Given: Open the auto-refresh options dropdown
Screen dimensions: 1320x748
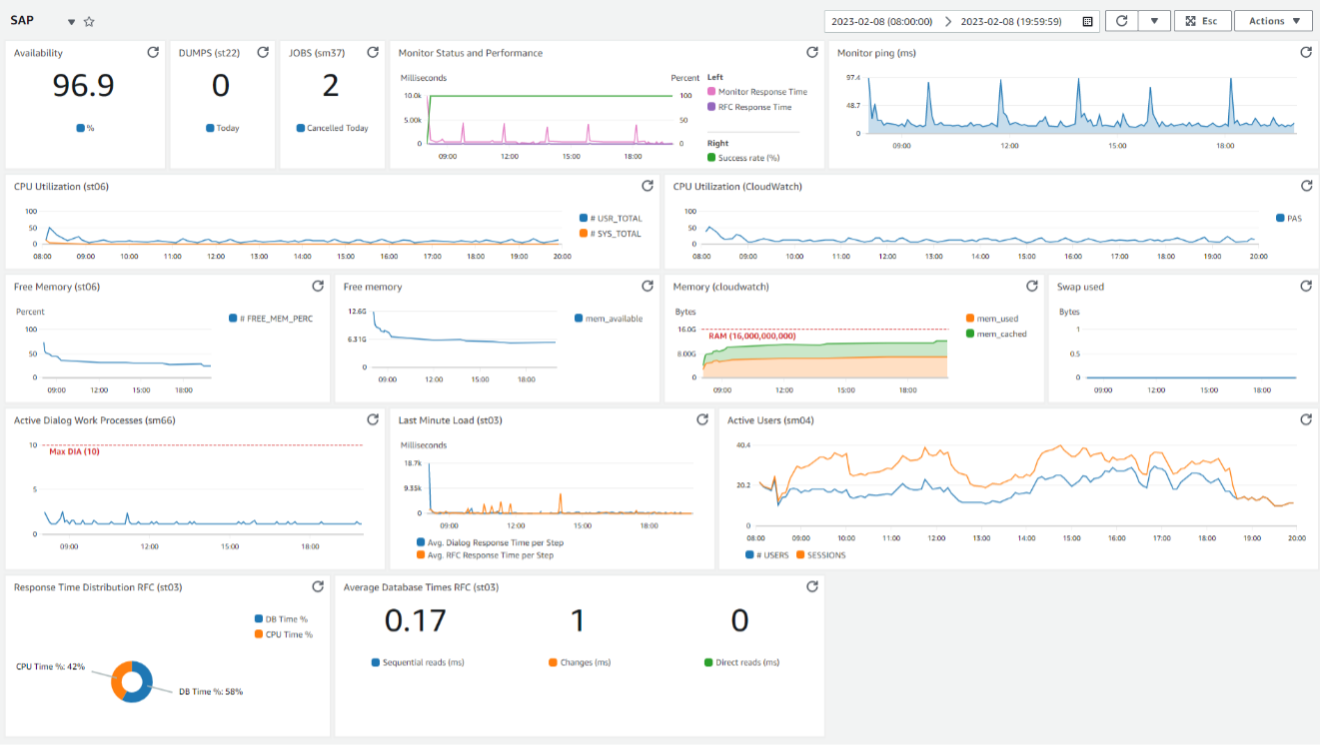Looking at the screenshot, I should point(1155,21).
